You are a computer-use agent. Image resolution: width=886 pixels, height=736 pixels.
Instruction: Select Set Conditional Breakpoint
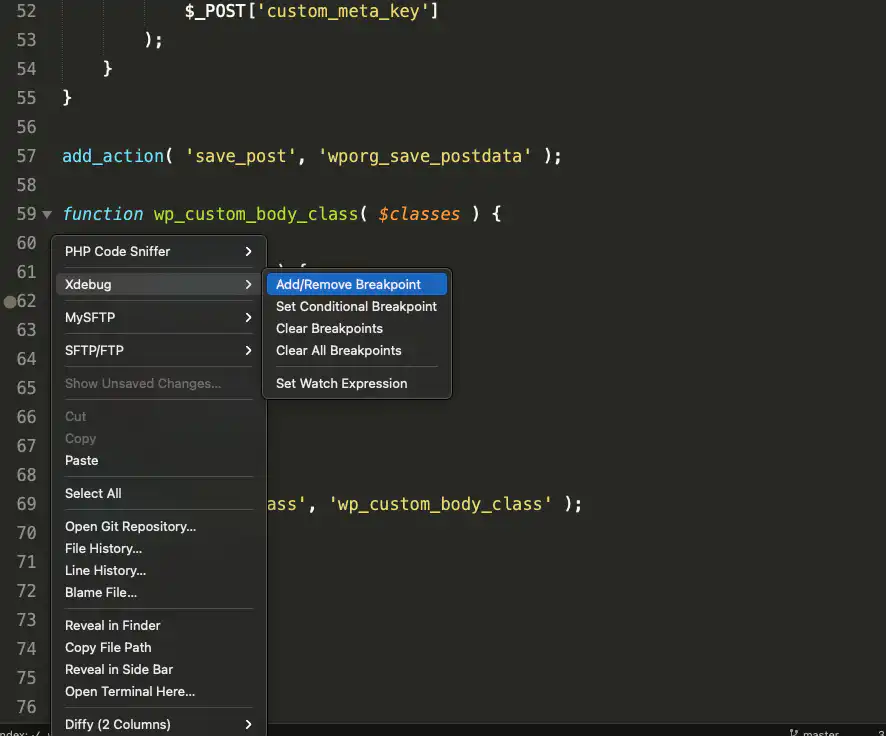pyautogui.click(x=356, y=306)
